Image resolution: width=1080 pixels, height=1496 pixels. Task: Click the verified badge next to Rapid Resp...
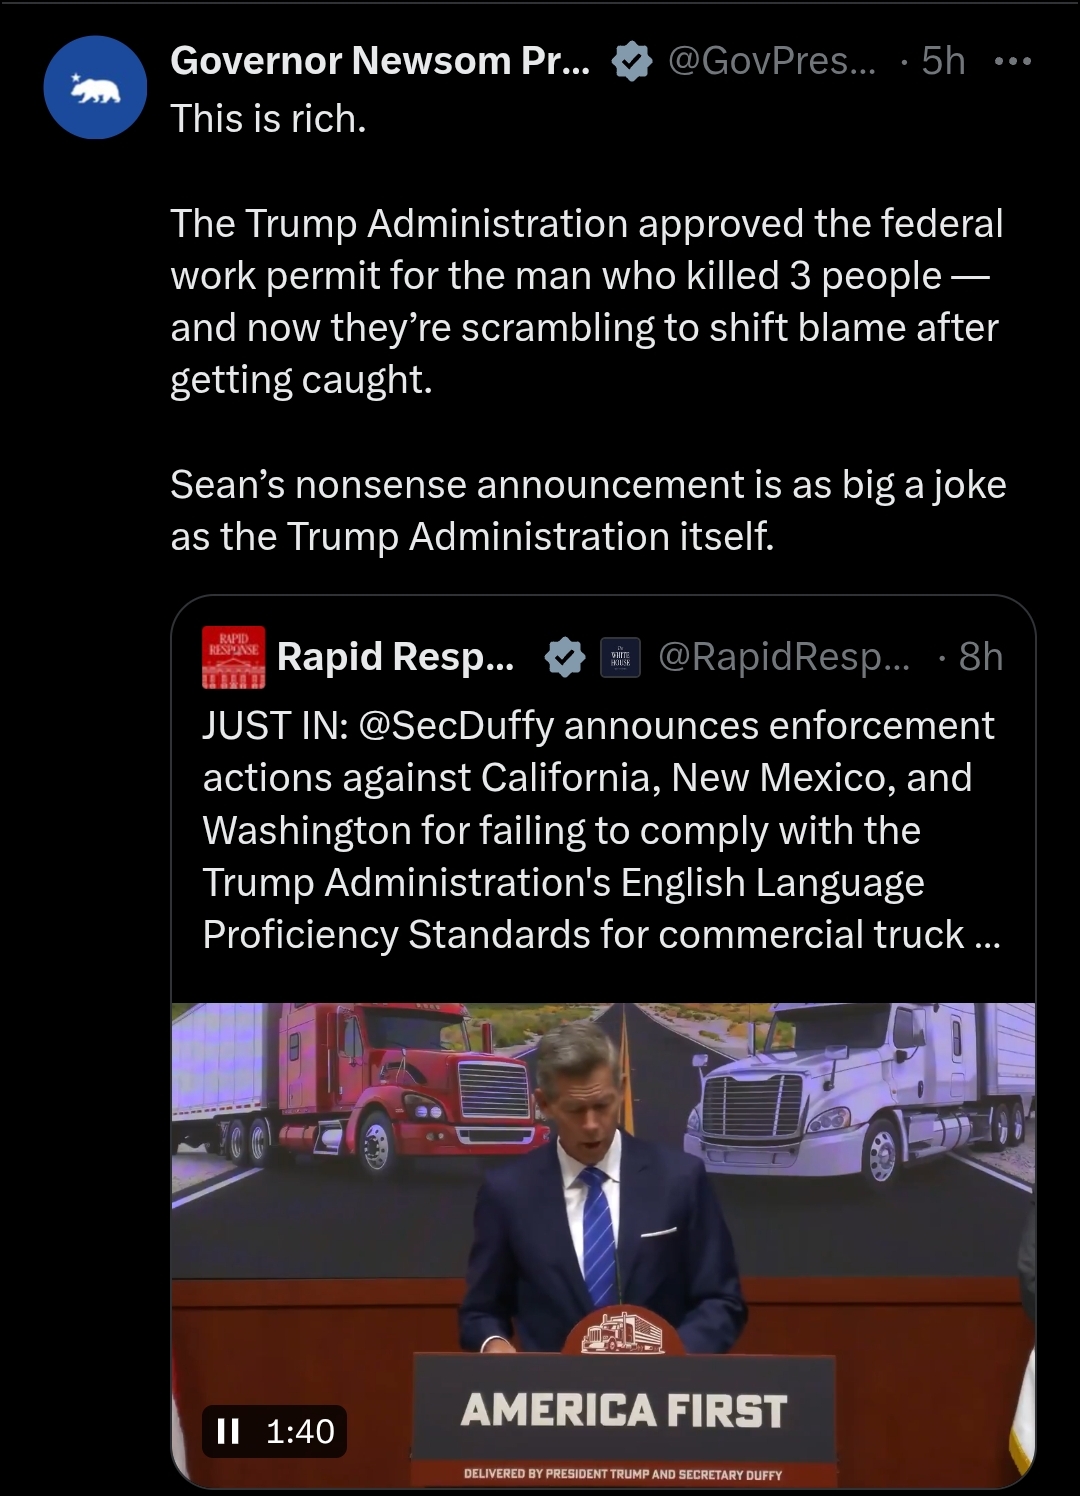tap(565, 657)
